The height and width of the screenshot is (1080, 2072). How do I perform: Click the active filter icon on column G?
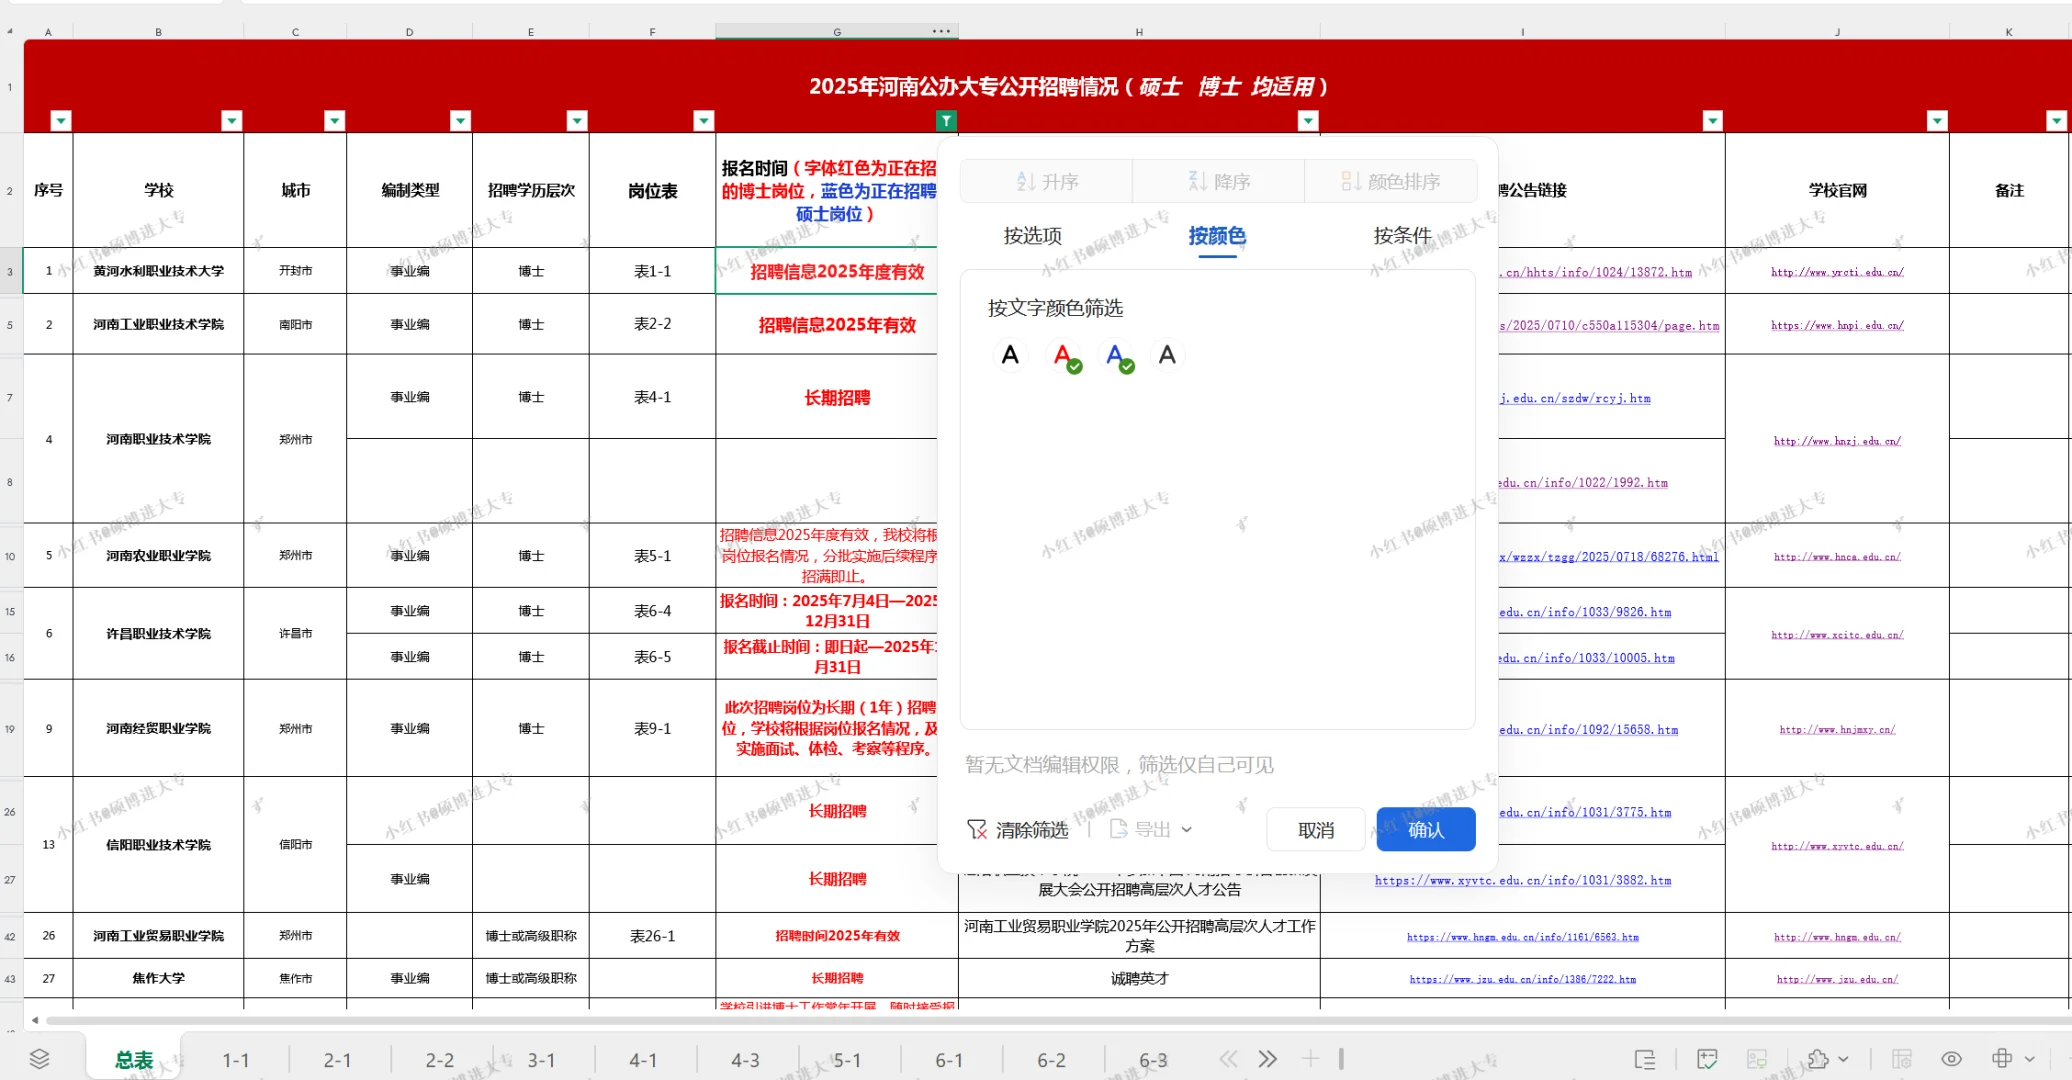[945, 121]
